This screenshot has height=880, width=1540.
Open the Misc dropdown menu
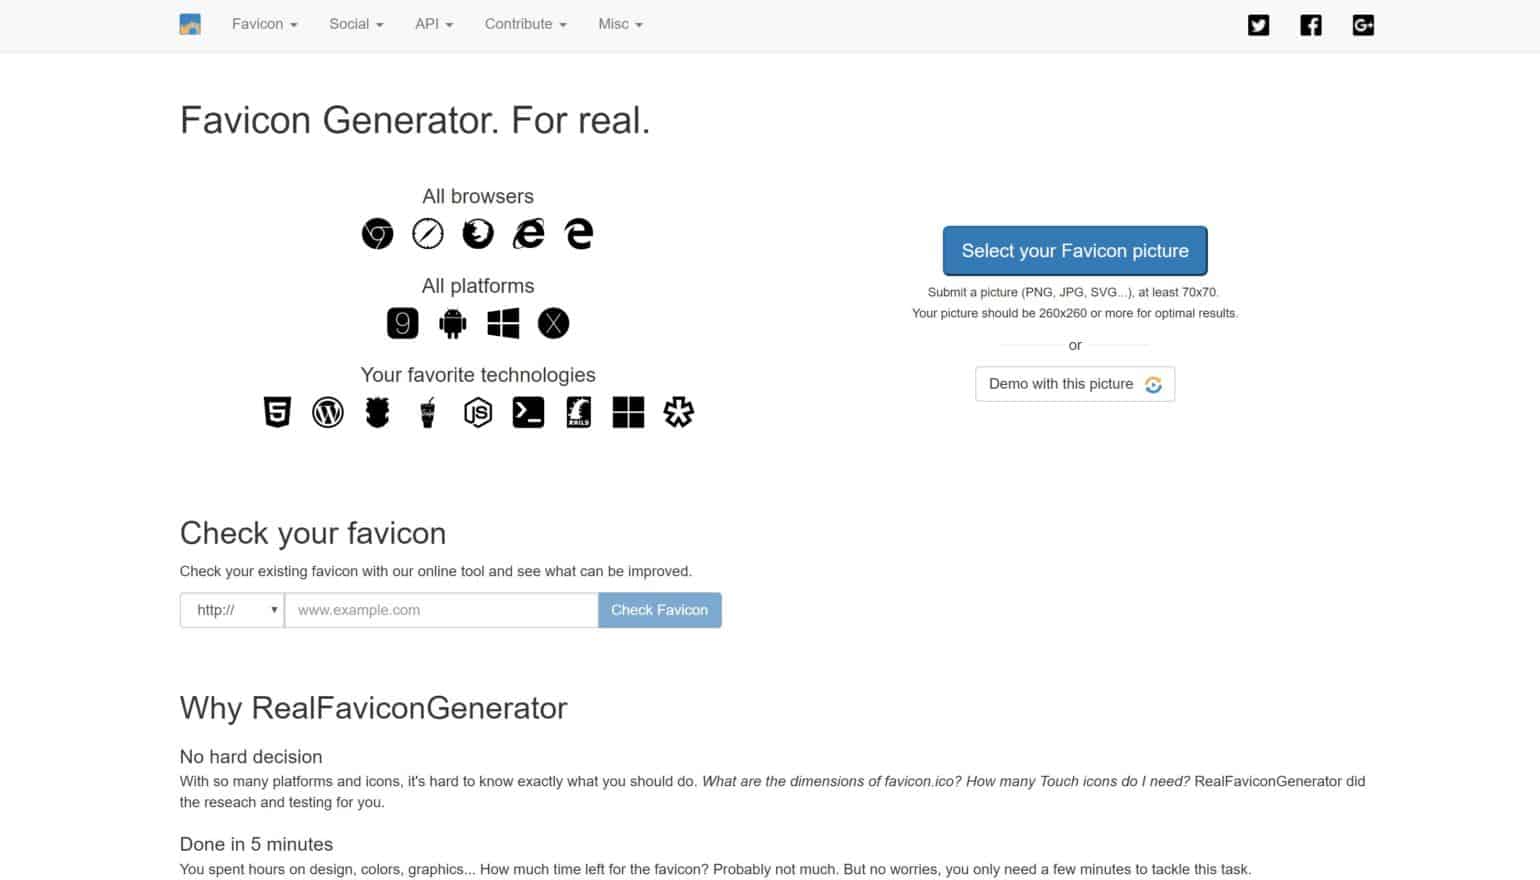point(621,24)
